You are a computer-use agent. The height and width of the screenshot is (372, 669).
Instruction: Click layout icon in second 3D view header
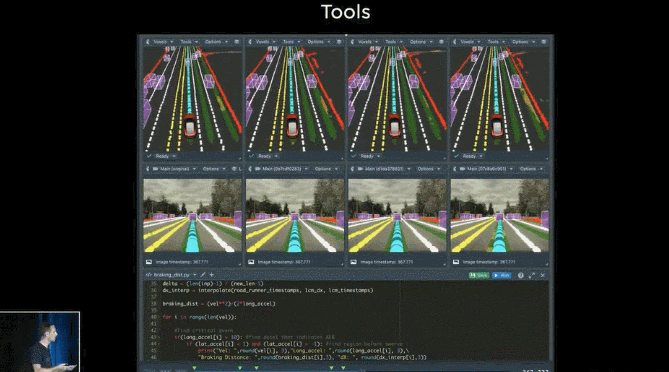[339, 42]
